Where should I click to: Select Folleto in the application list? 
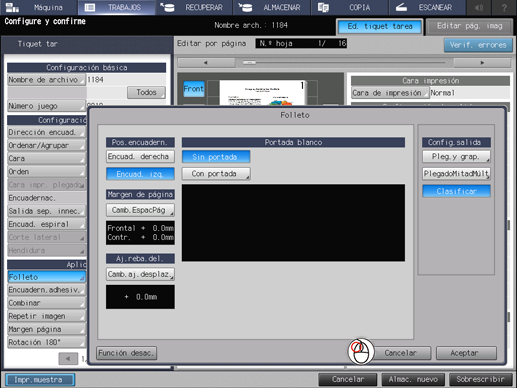tap(46, 277)
